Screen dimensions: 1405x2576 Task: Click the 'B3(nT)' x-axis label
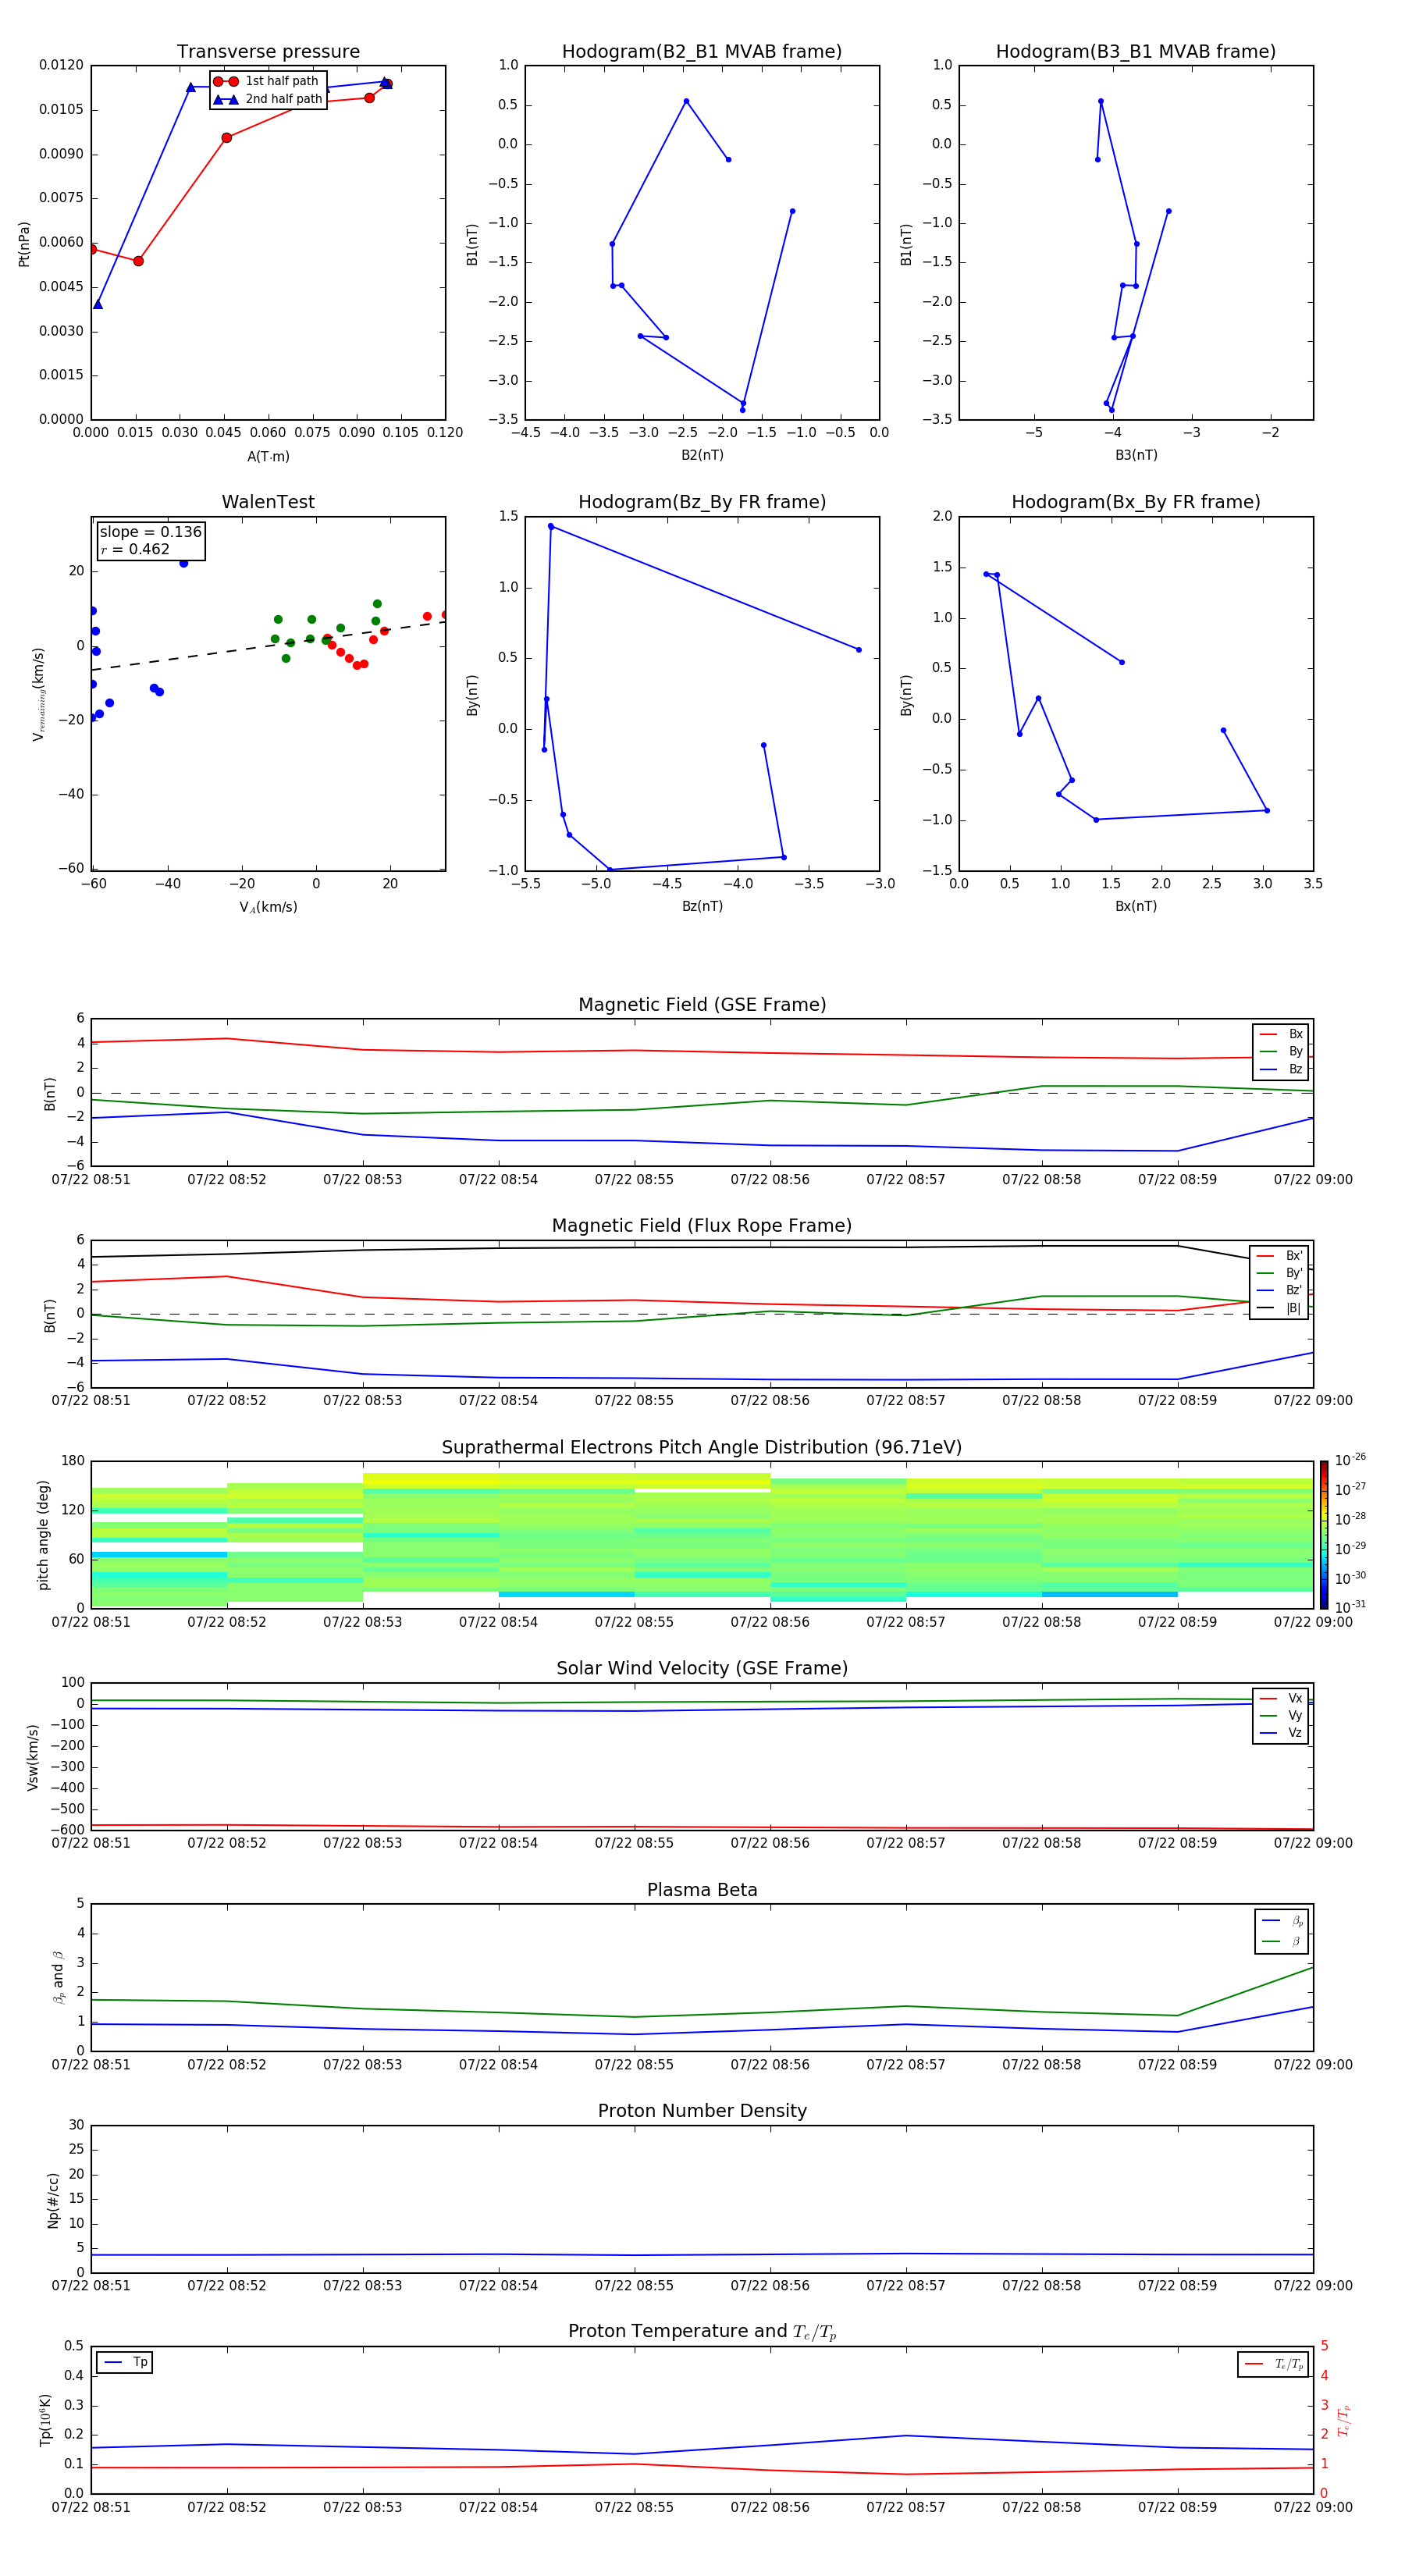pyautogui.click(x=1136, y=455)
